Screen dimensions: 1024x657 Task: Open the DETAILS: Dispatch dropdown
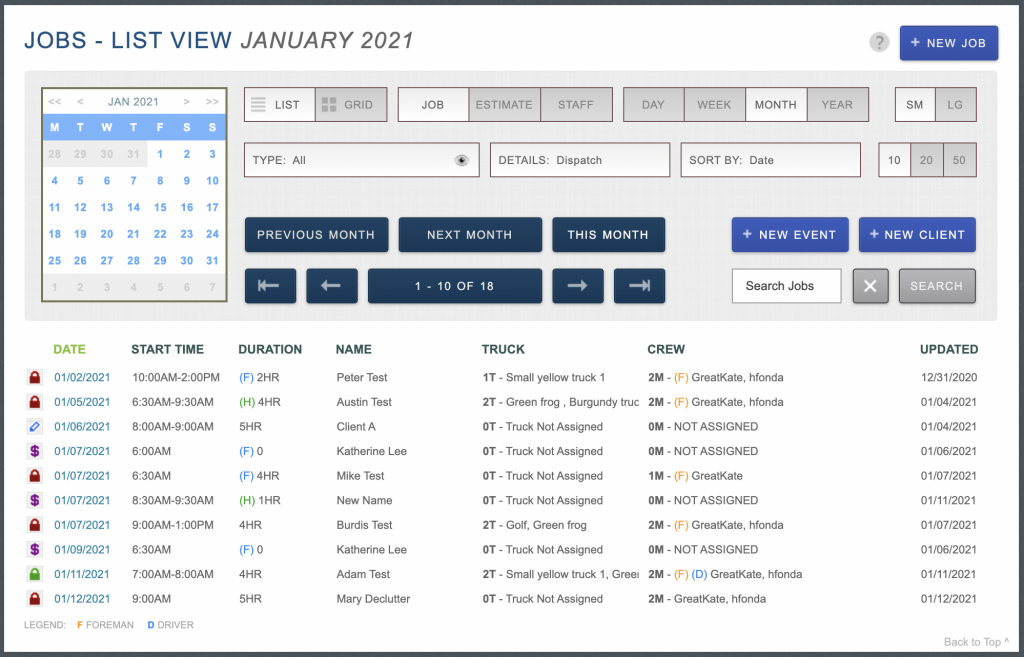(x=579, y=160)
